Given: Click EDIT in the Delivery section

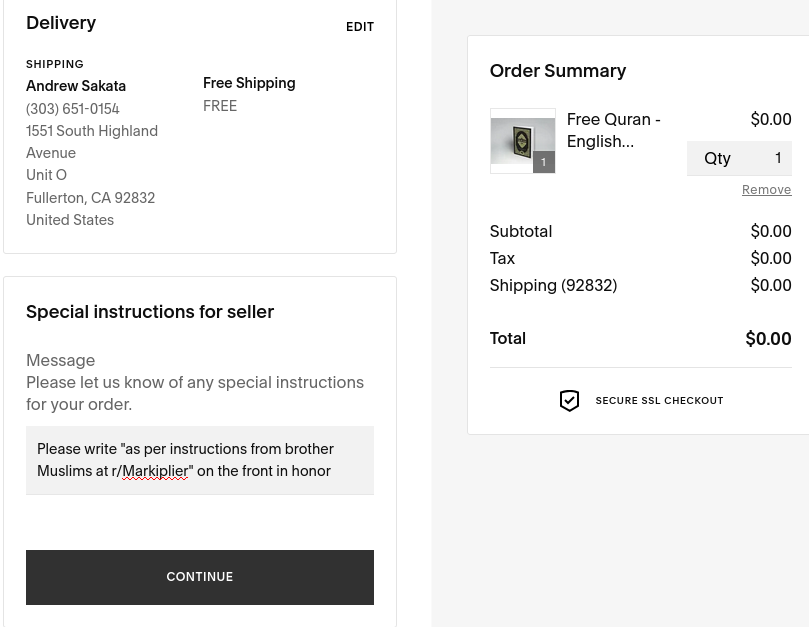Looking at the screenshot, I should 360,27.
